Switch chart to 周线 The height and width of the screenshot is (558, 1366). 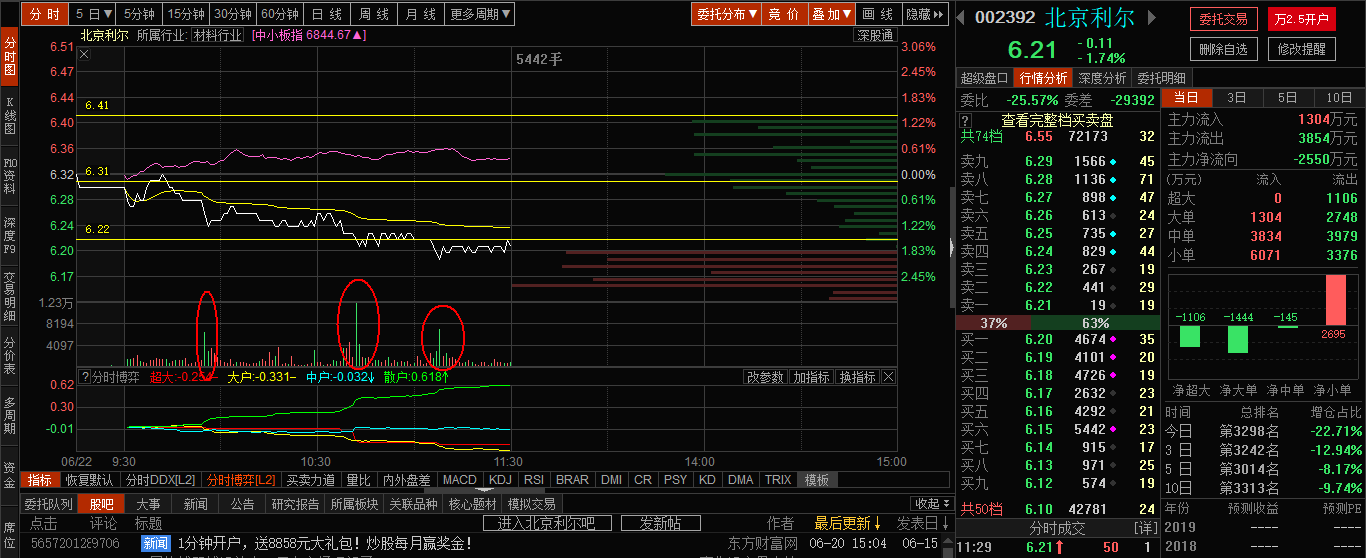coord(374,14)
